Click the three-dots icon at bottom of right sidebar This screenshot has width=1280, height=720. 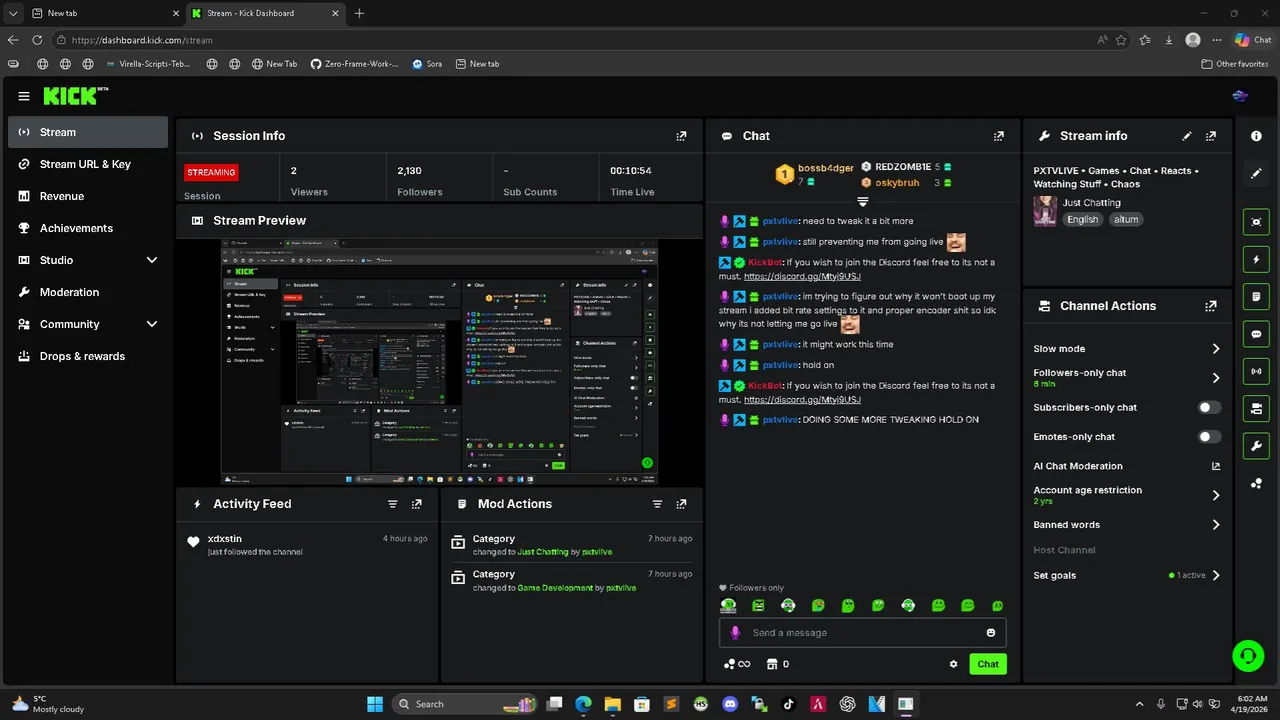point(1256,484)
